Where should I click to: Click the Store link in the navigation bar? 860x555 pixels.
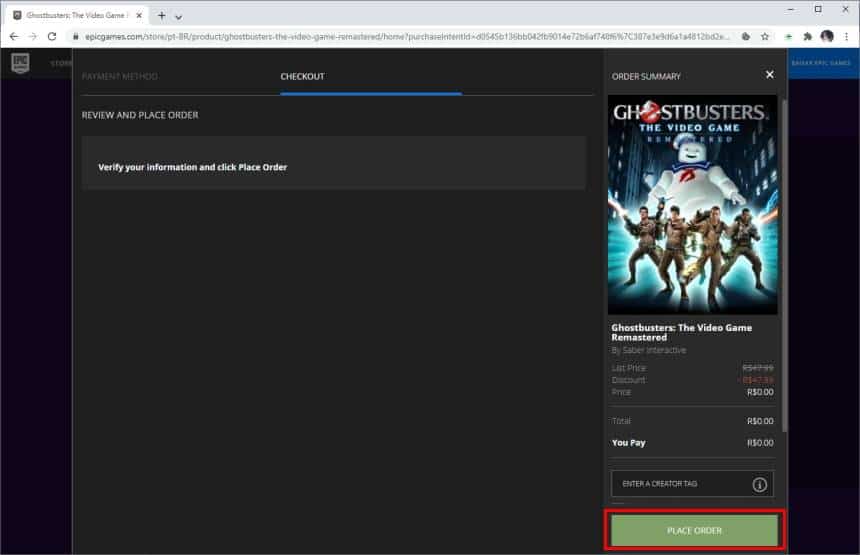(x=61, y=63)
